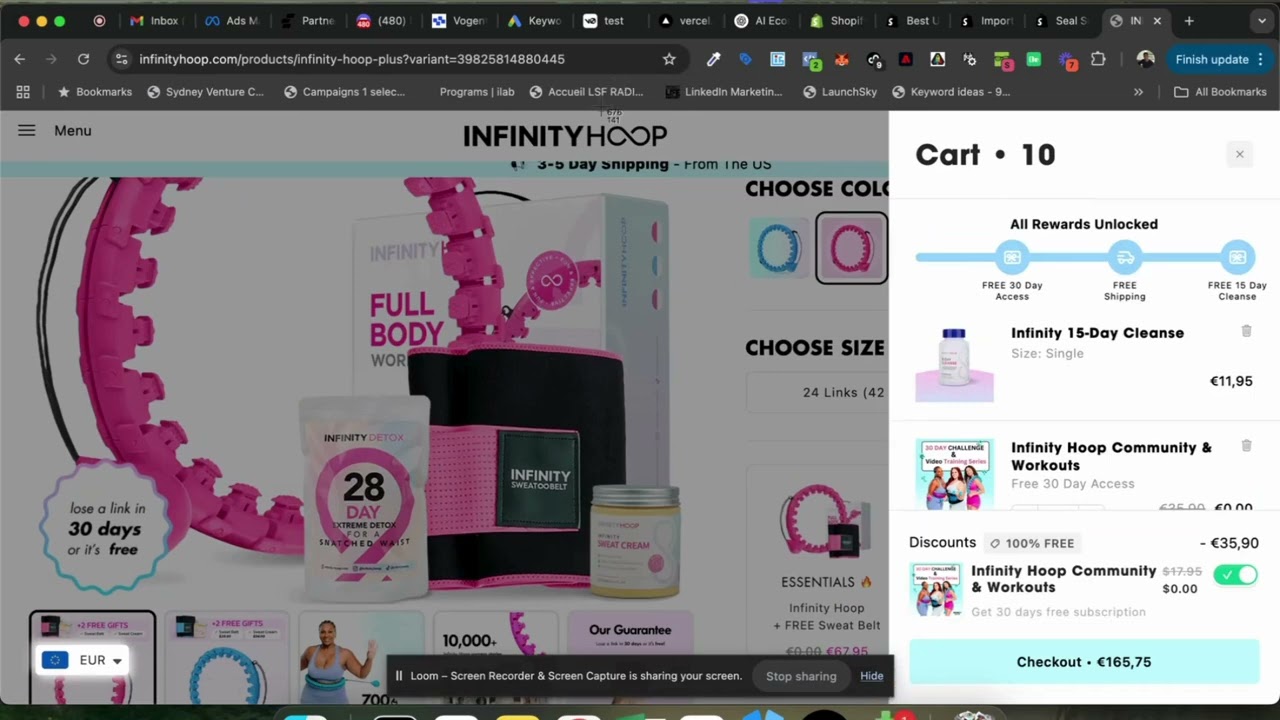Hide the Loom sharing notification bar

point(872,676)
